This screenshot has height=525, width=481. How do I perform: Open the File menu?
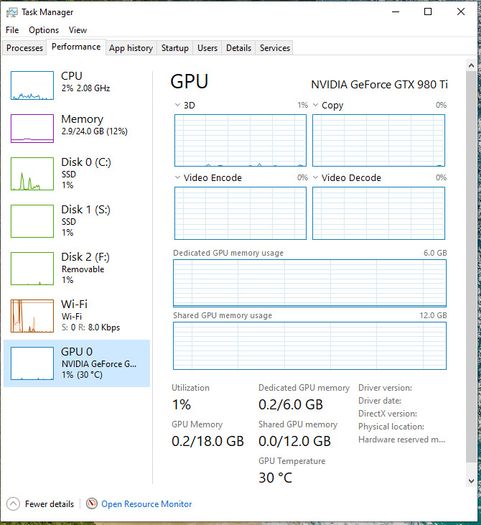tap(12, 30)
